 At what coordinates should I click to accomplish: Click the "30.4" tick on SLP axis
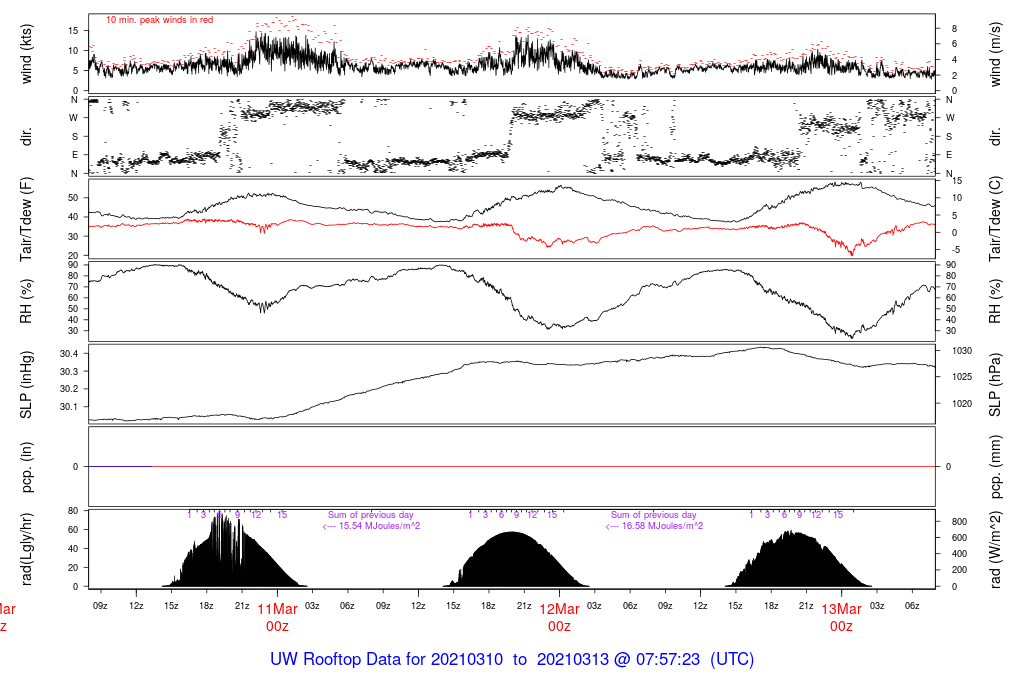[69, 354]
